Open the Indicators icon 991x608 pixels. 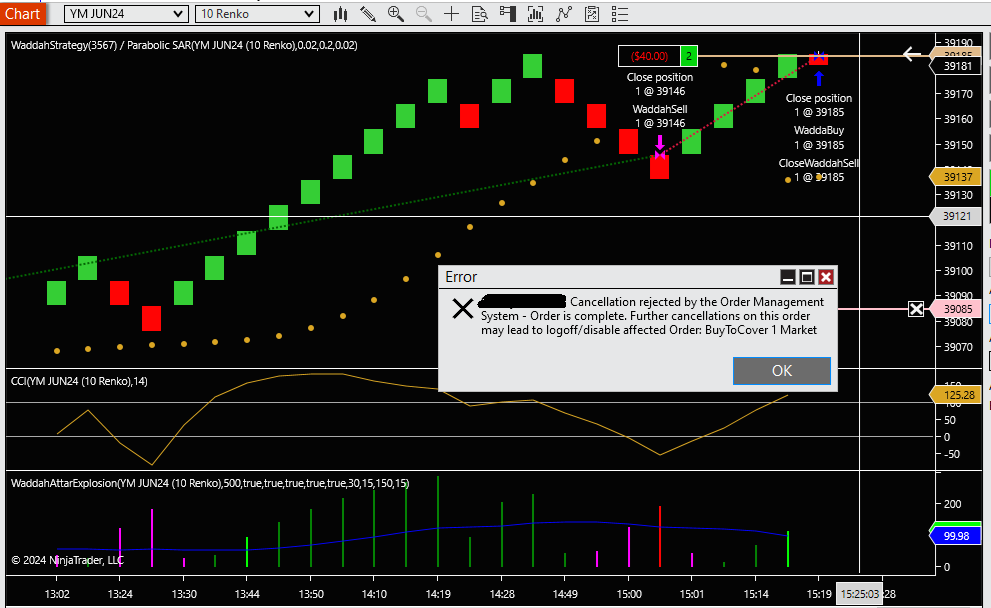coord(564,14)
